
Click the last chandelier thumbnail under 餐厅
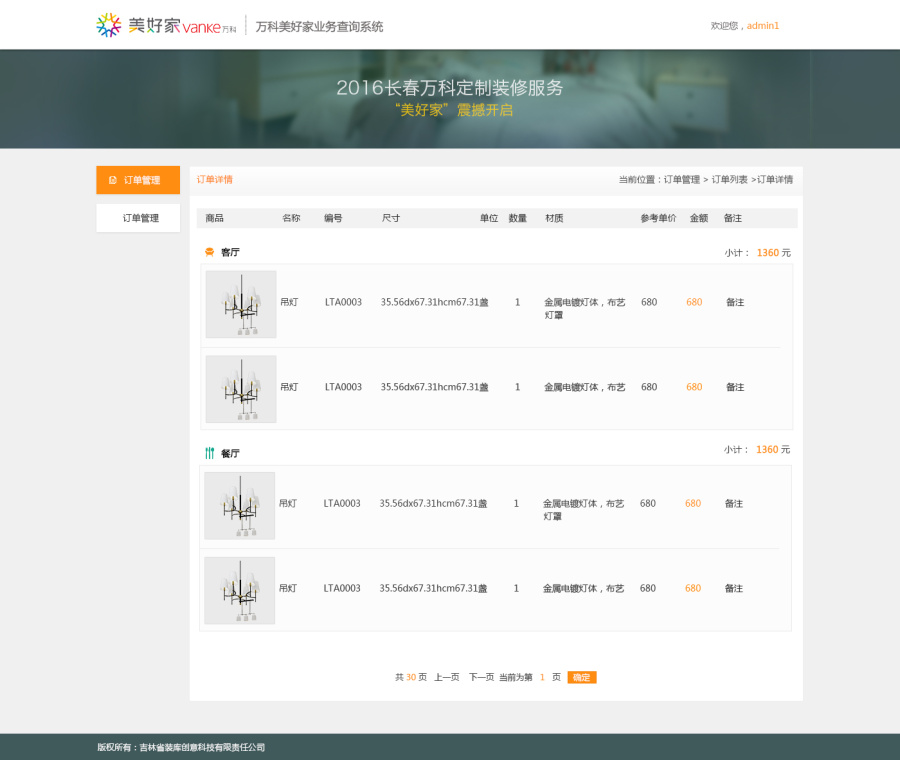[x=240, y=589]
